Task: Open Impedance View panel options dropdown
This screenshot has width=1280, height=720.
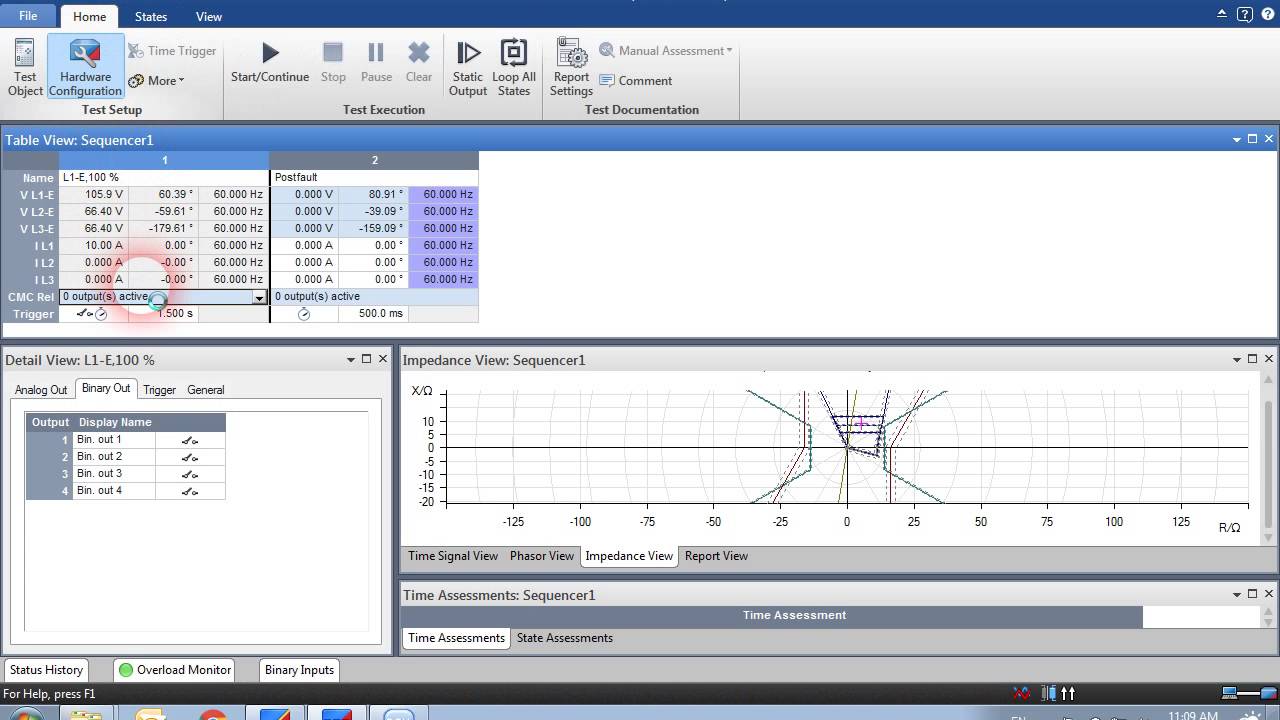Action: (x=1236, y=360)
